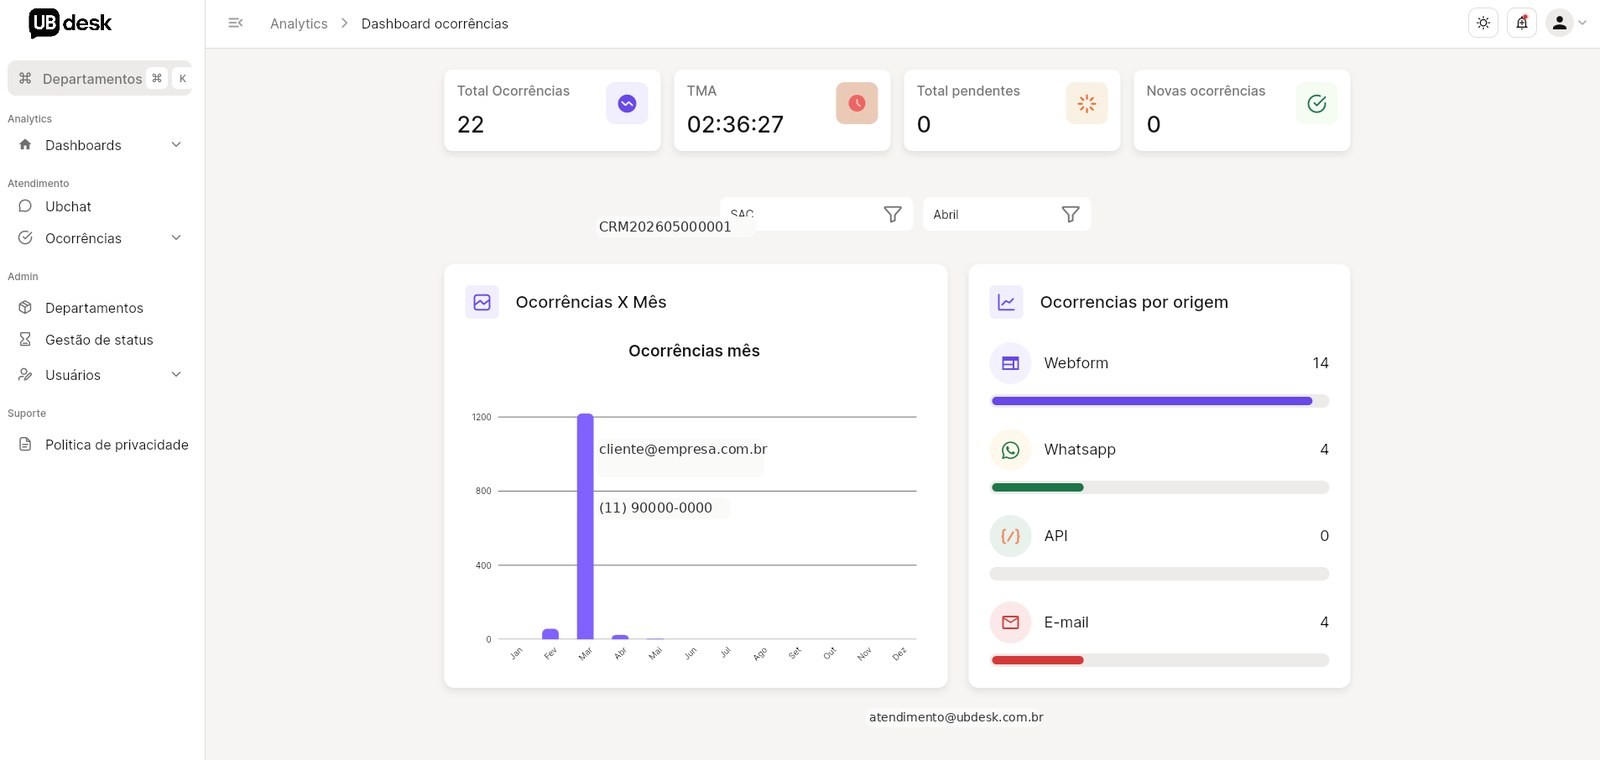Screen dimensions: 1600x760
Task: Click the Mar bar in the chart
Action: [x=585, y=526]
